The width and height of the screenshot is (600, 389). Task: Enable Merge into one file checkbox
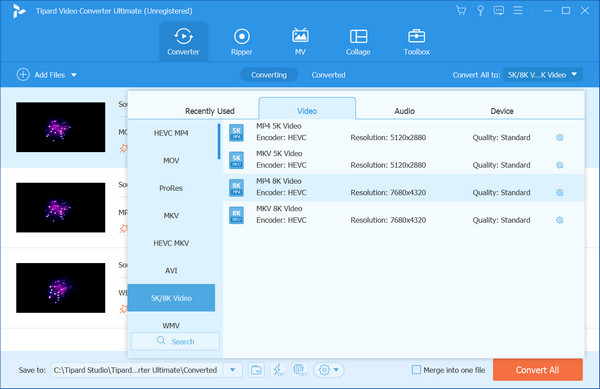[416, 369]
